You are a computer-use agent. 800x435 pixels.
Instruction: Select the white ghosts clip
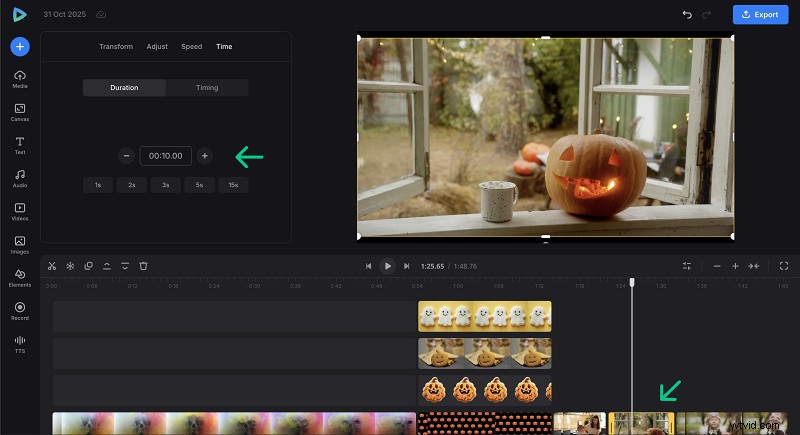click(485, 316)
